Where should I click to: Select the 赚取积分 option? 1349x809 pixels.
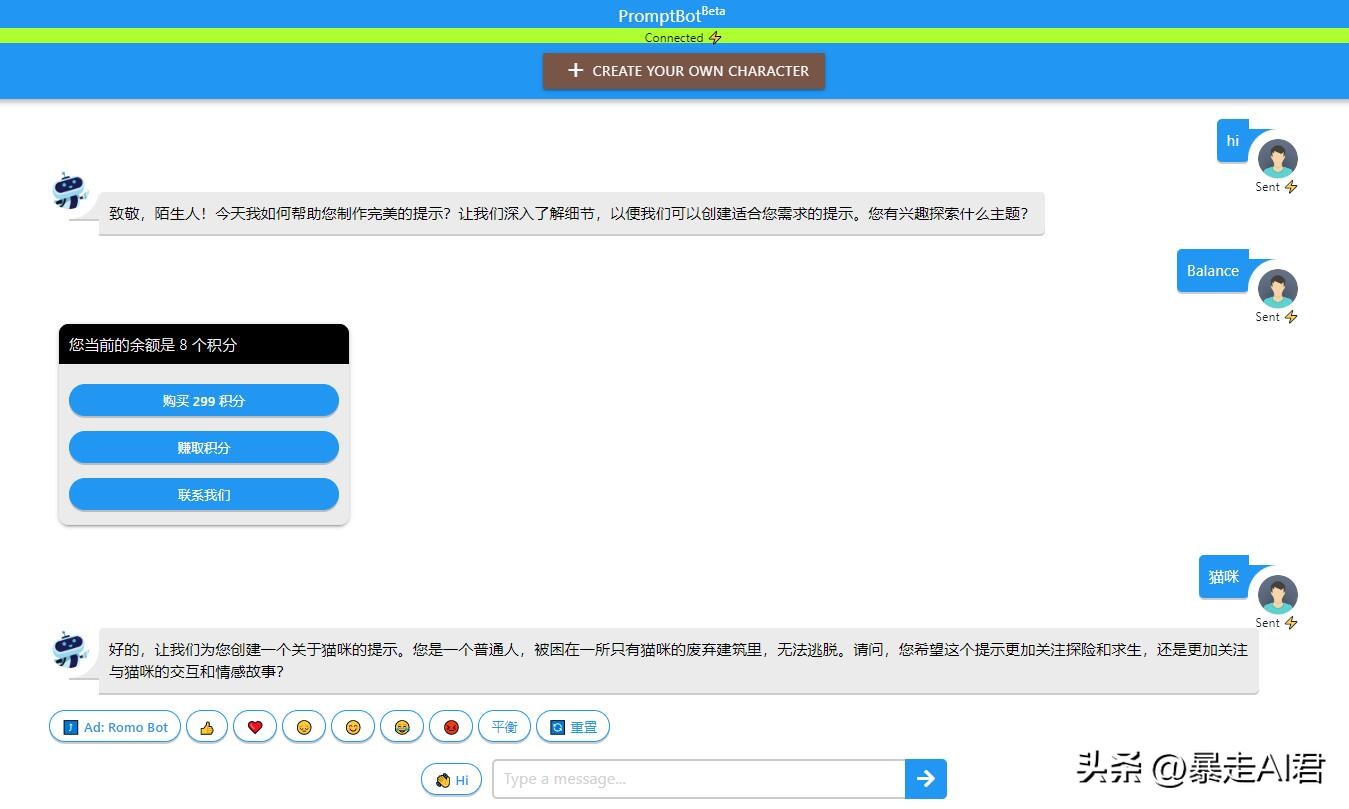pos(203,447)
